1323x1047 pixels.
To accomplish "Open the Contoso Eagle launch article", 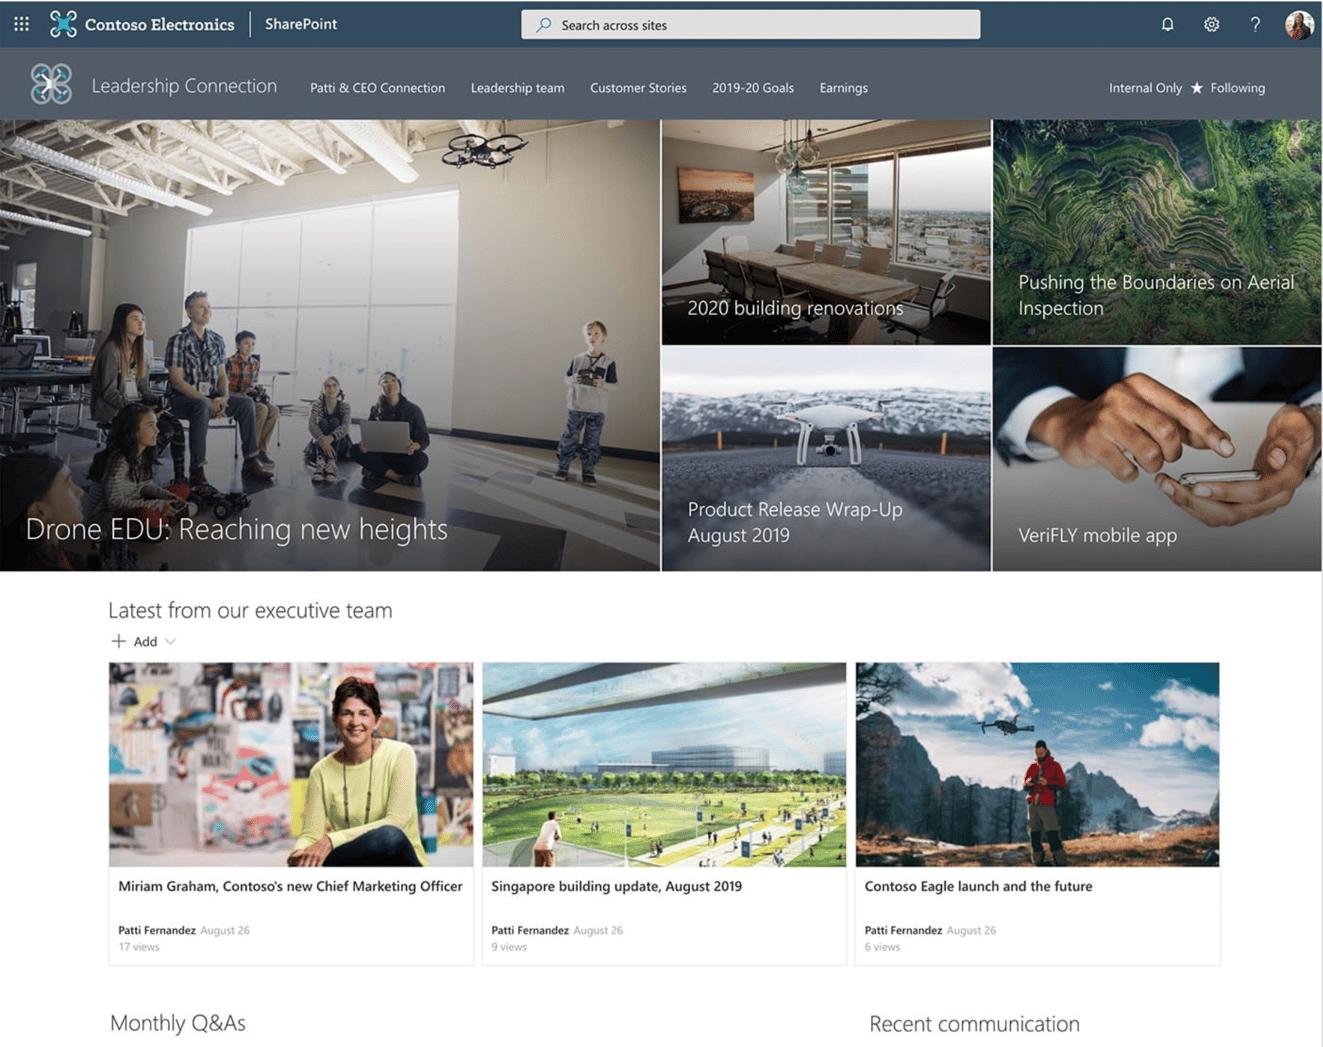I will [978, 886].
